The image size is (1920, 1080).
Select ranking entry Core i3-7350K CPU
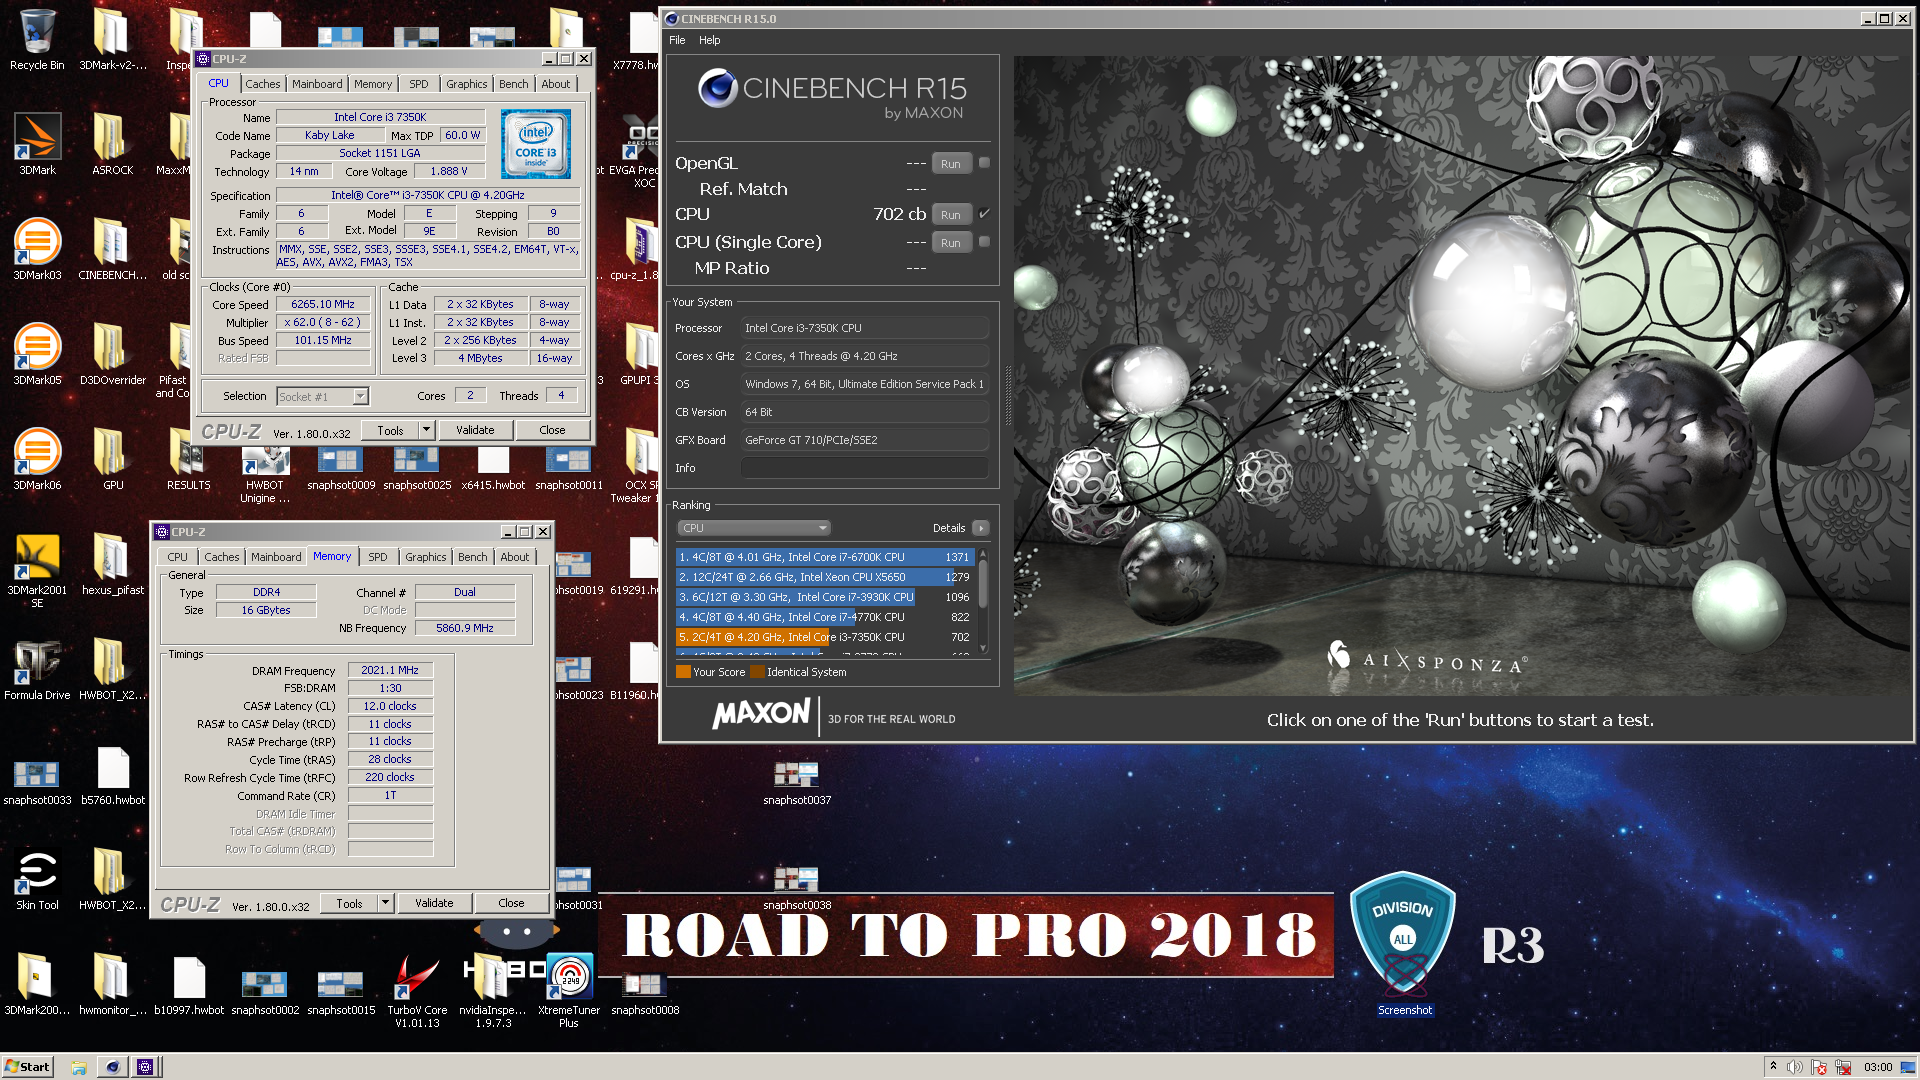click(824, 637)
